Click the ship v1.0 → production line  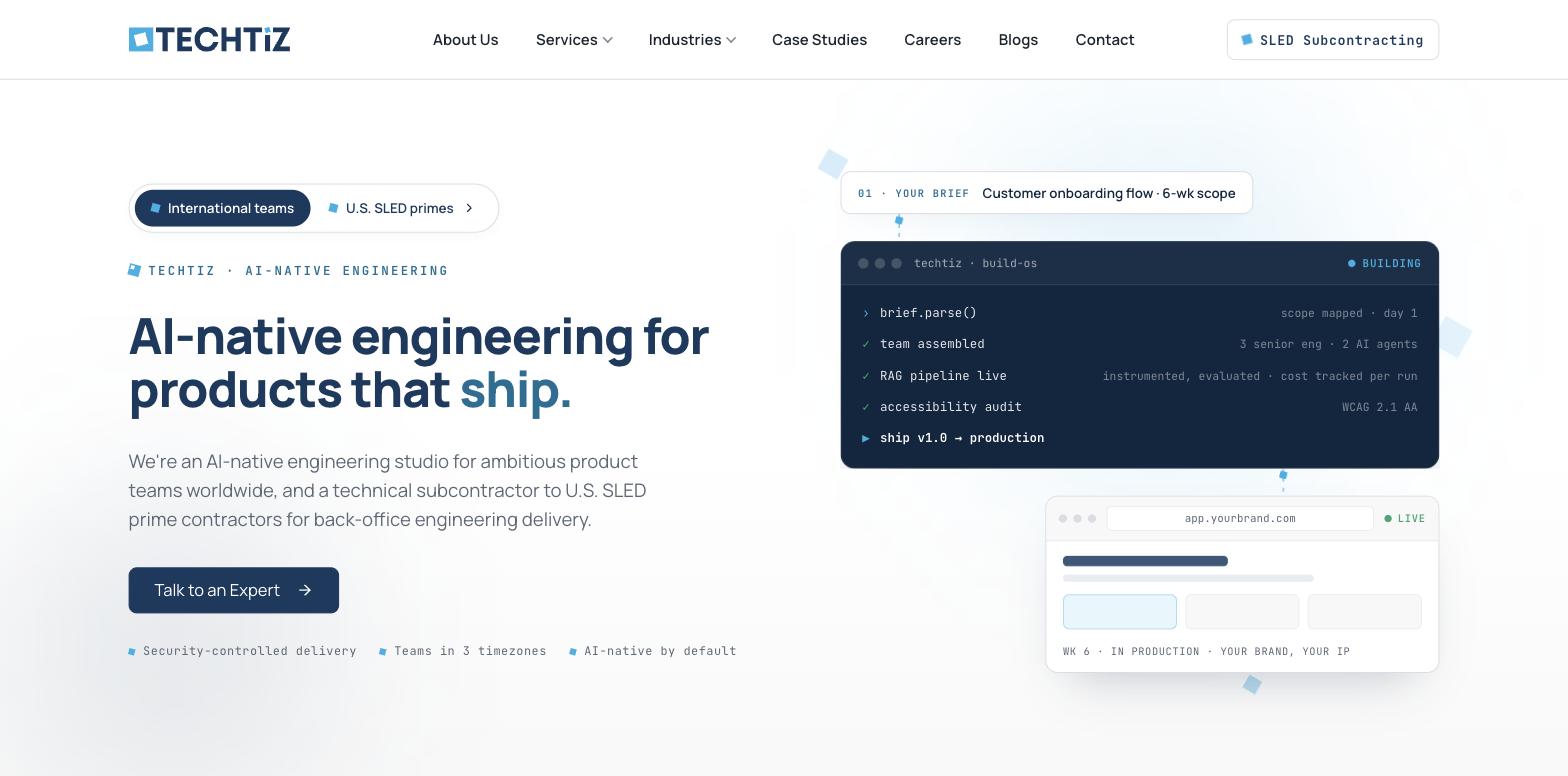(962, 438)
